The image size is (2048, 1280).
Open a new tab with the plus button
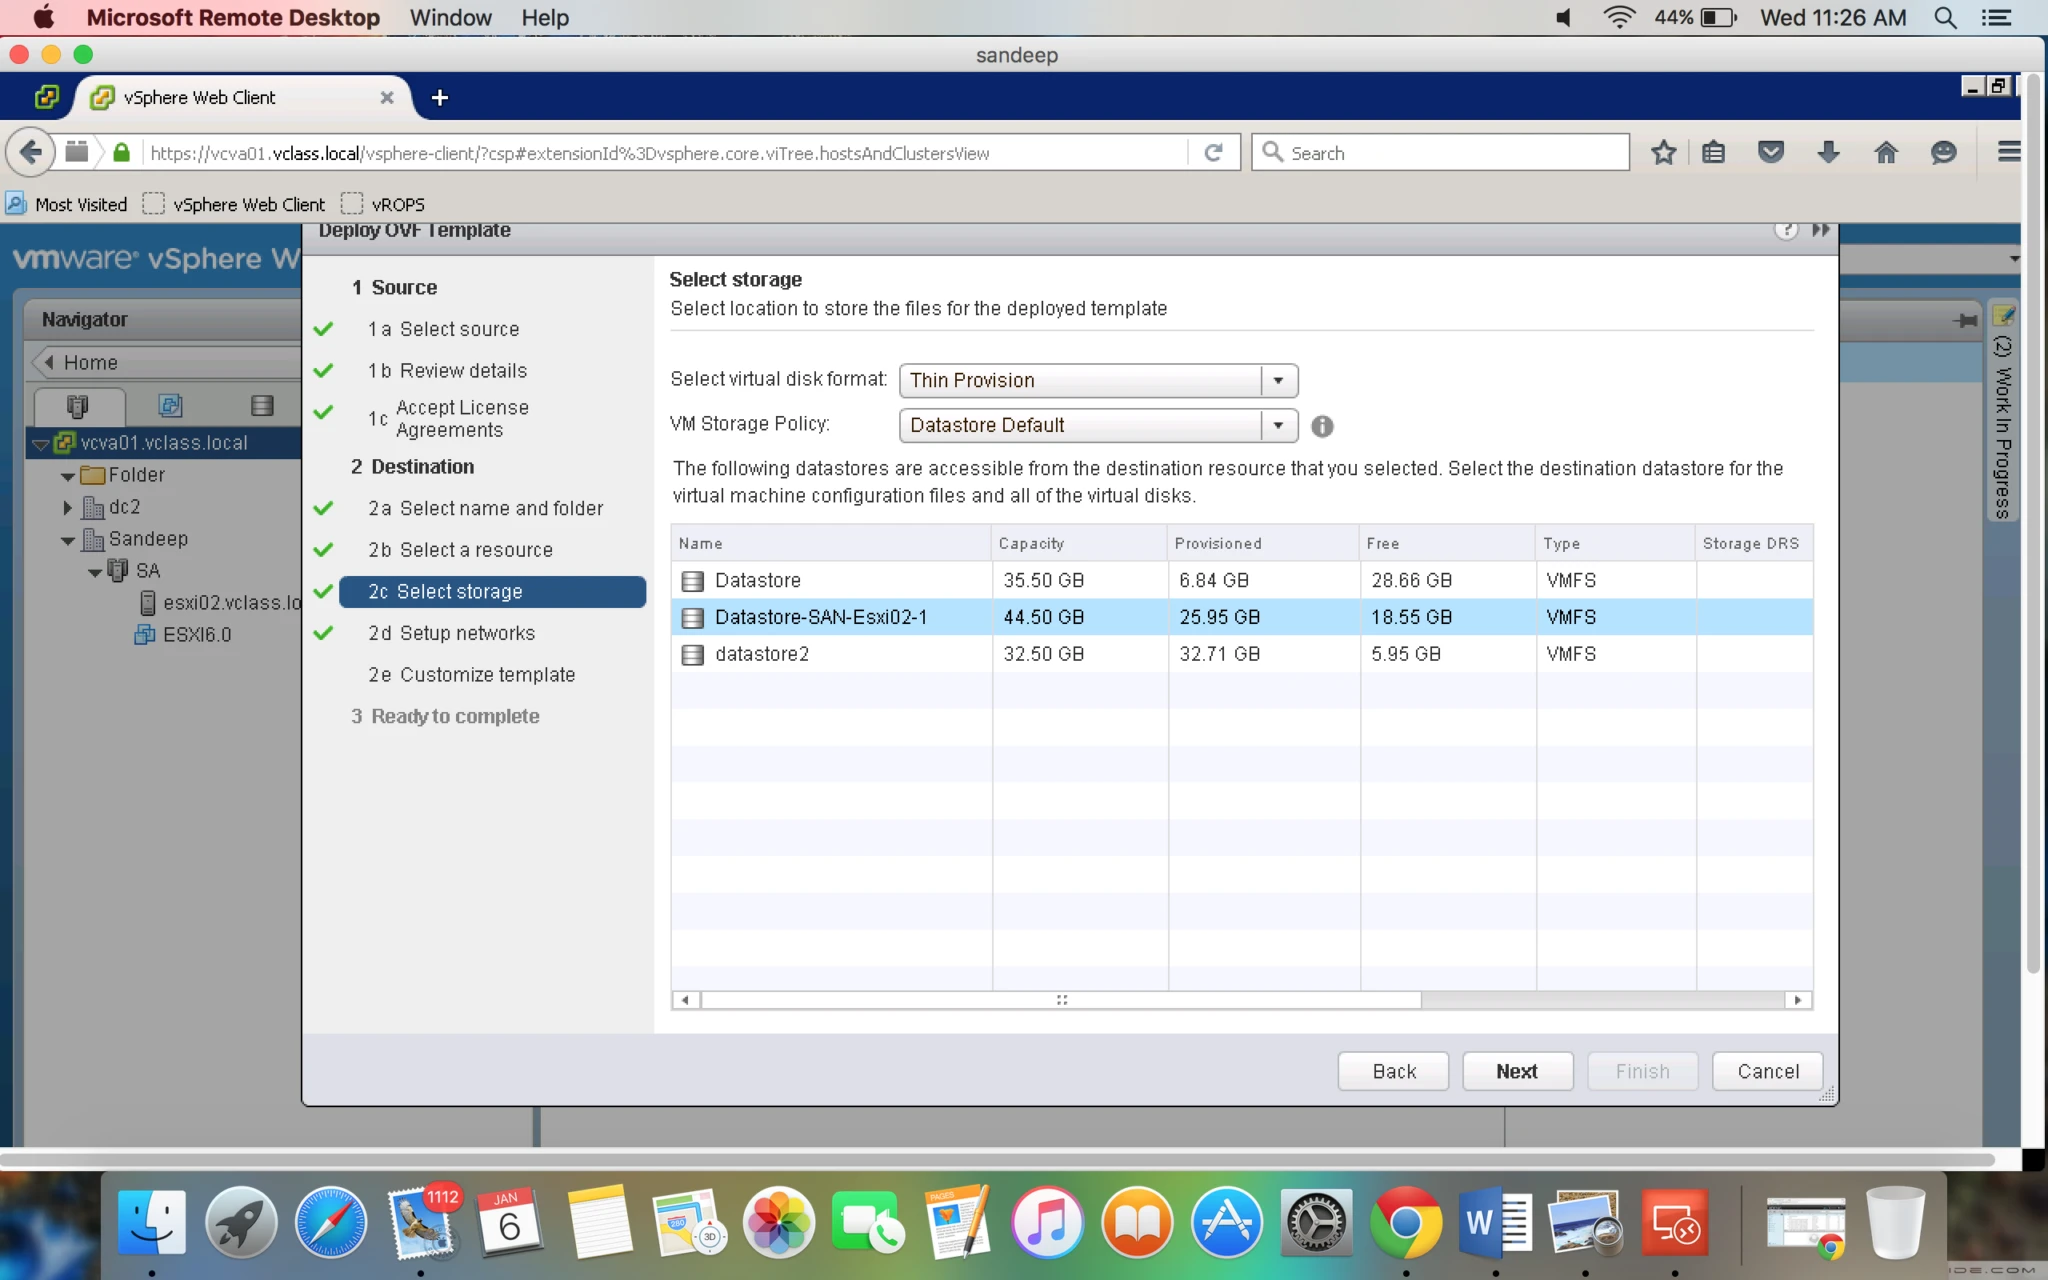(439, 97)
